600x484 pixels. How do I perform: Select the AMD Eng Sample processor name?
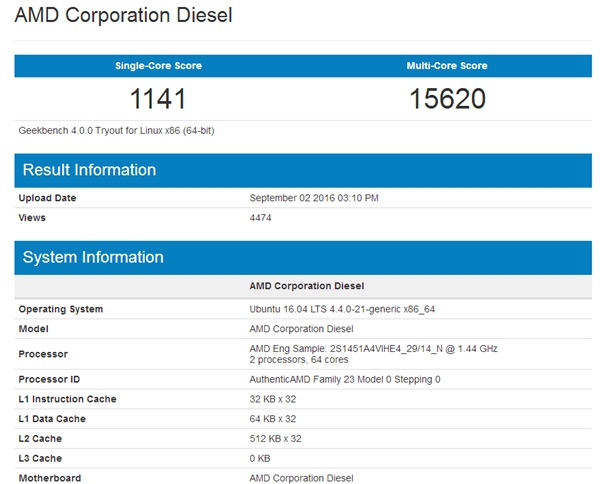click(x=373, y=349)
